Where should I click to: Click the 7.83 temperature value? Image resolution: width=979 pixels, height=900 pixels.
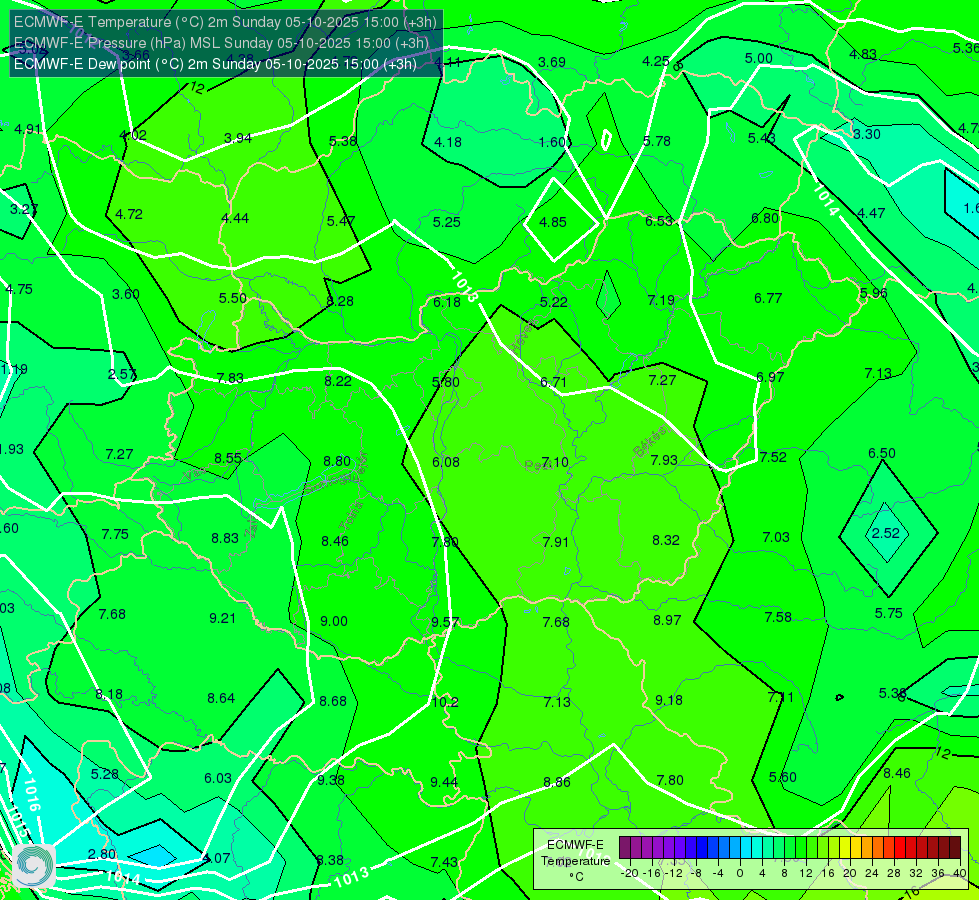pyautogui.click(x=230, y=378)
